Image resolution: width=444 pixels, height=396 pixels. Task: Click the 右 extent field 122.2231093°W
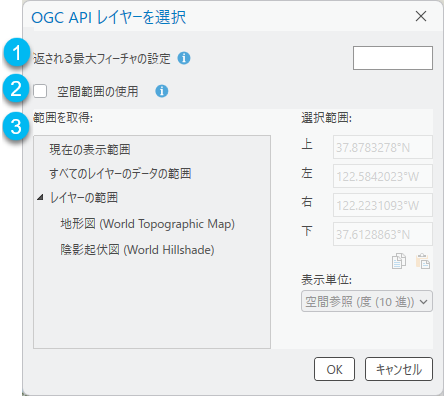coord(383,205)
